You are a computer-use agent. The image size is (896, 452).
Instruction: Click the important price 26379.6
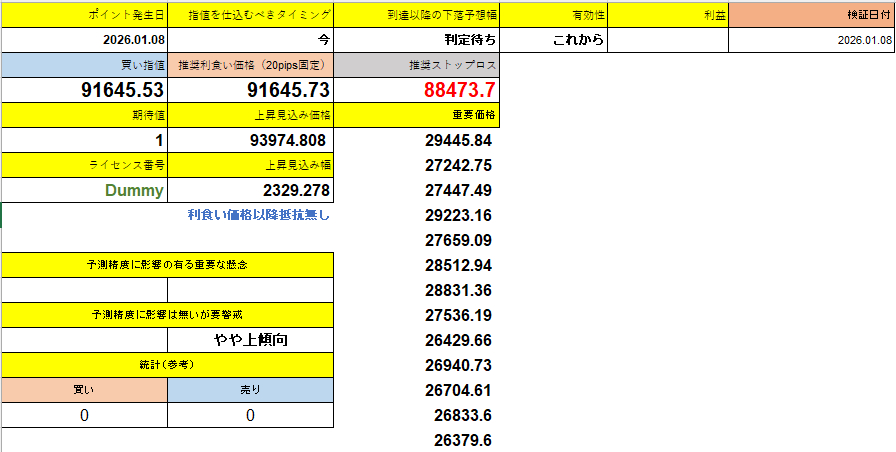pyautogui.click(x=463, y=441)
